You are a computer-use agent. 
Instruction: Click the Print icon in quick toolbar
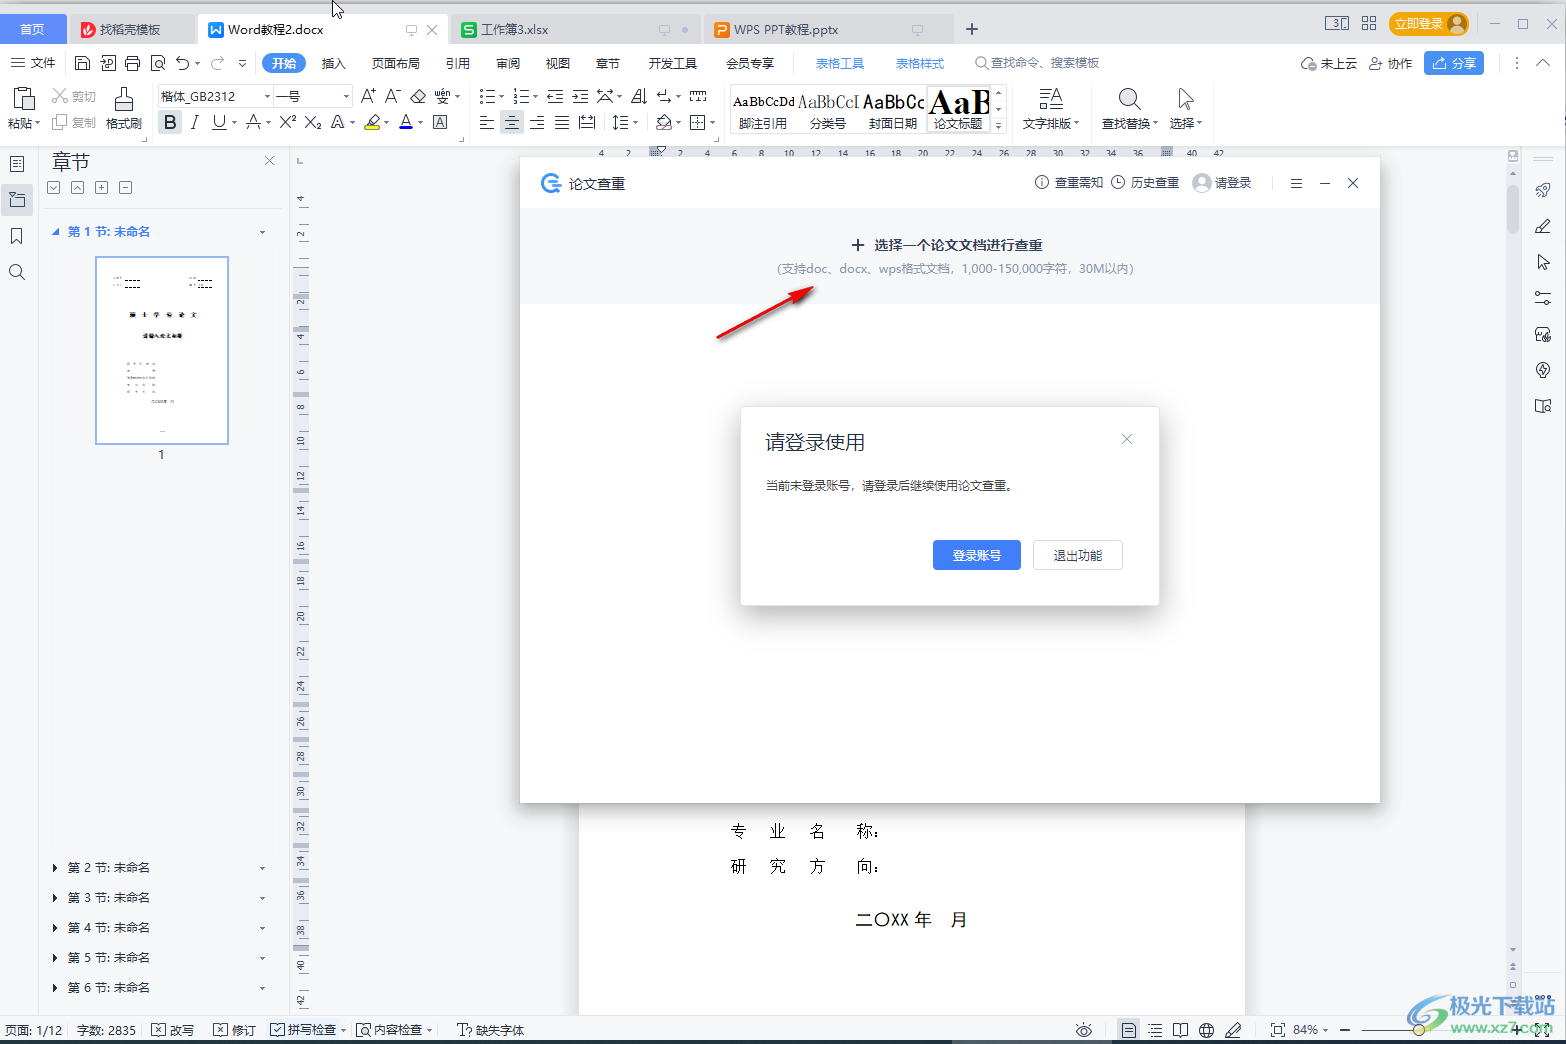132,63
